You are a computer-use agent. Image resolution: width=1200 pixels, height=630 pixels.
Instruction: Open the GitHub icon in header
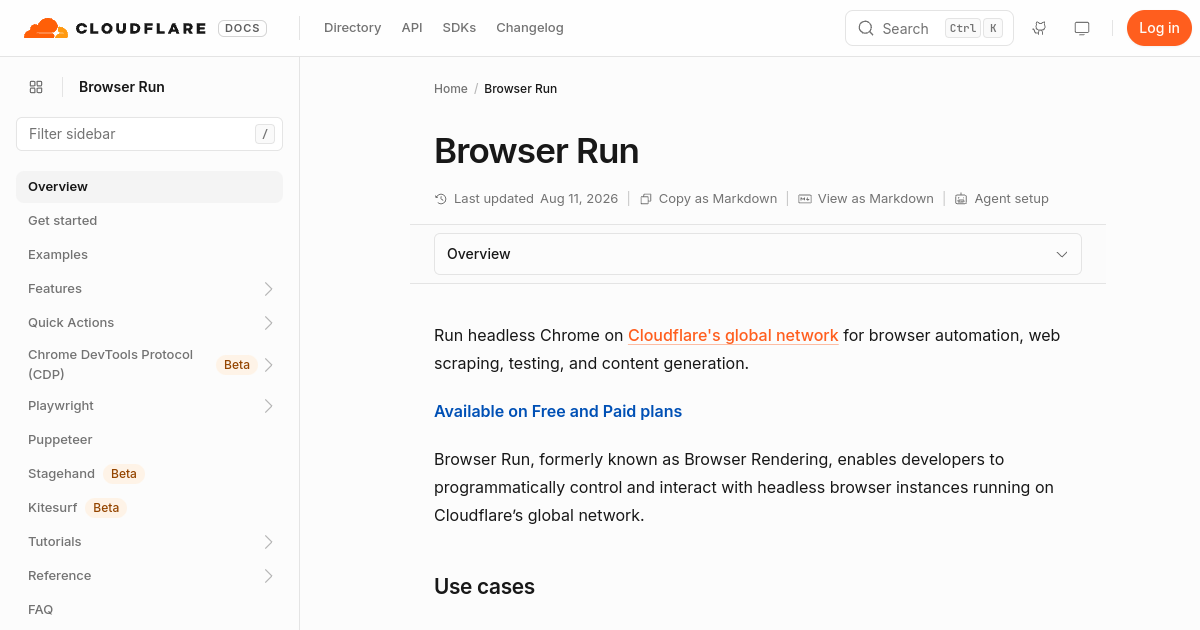pos(1039,28)
